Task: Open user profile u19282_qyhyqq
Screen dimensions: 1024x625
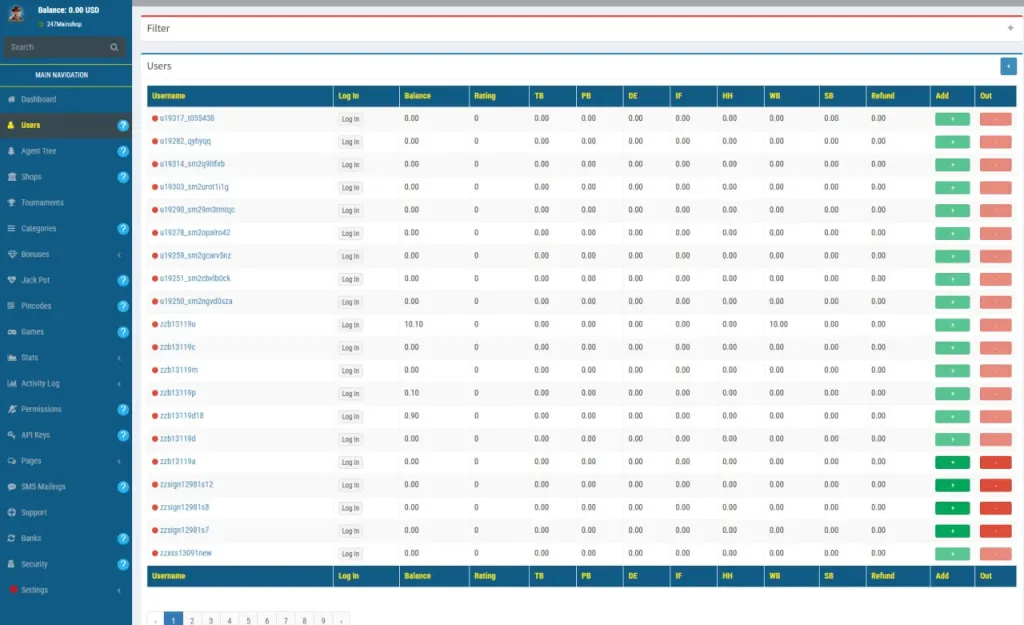Action: pos(185,141)
